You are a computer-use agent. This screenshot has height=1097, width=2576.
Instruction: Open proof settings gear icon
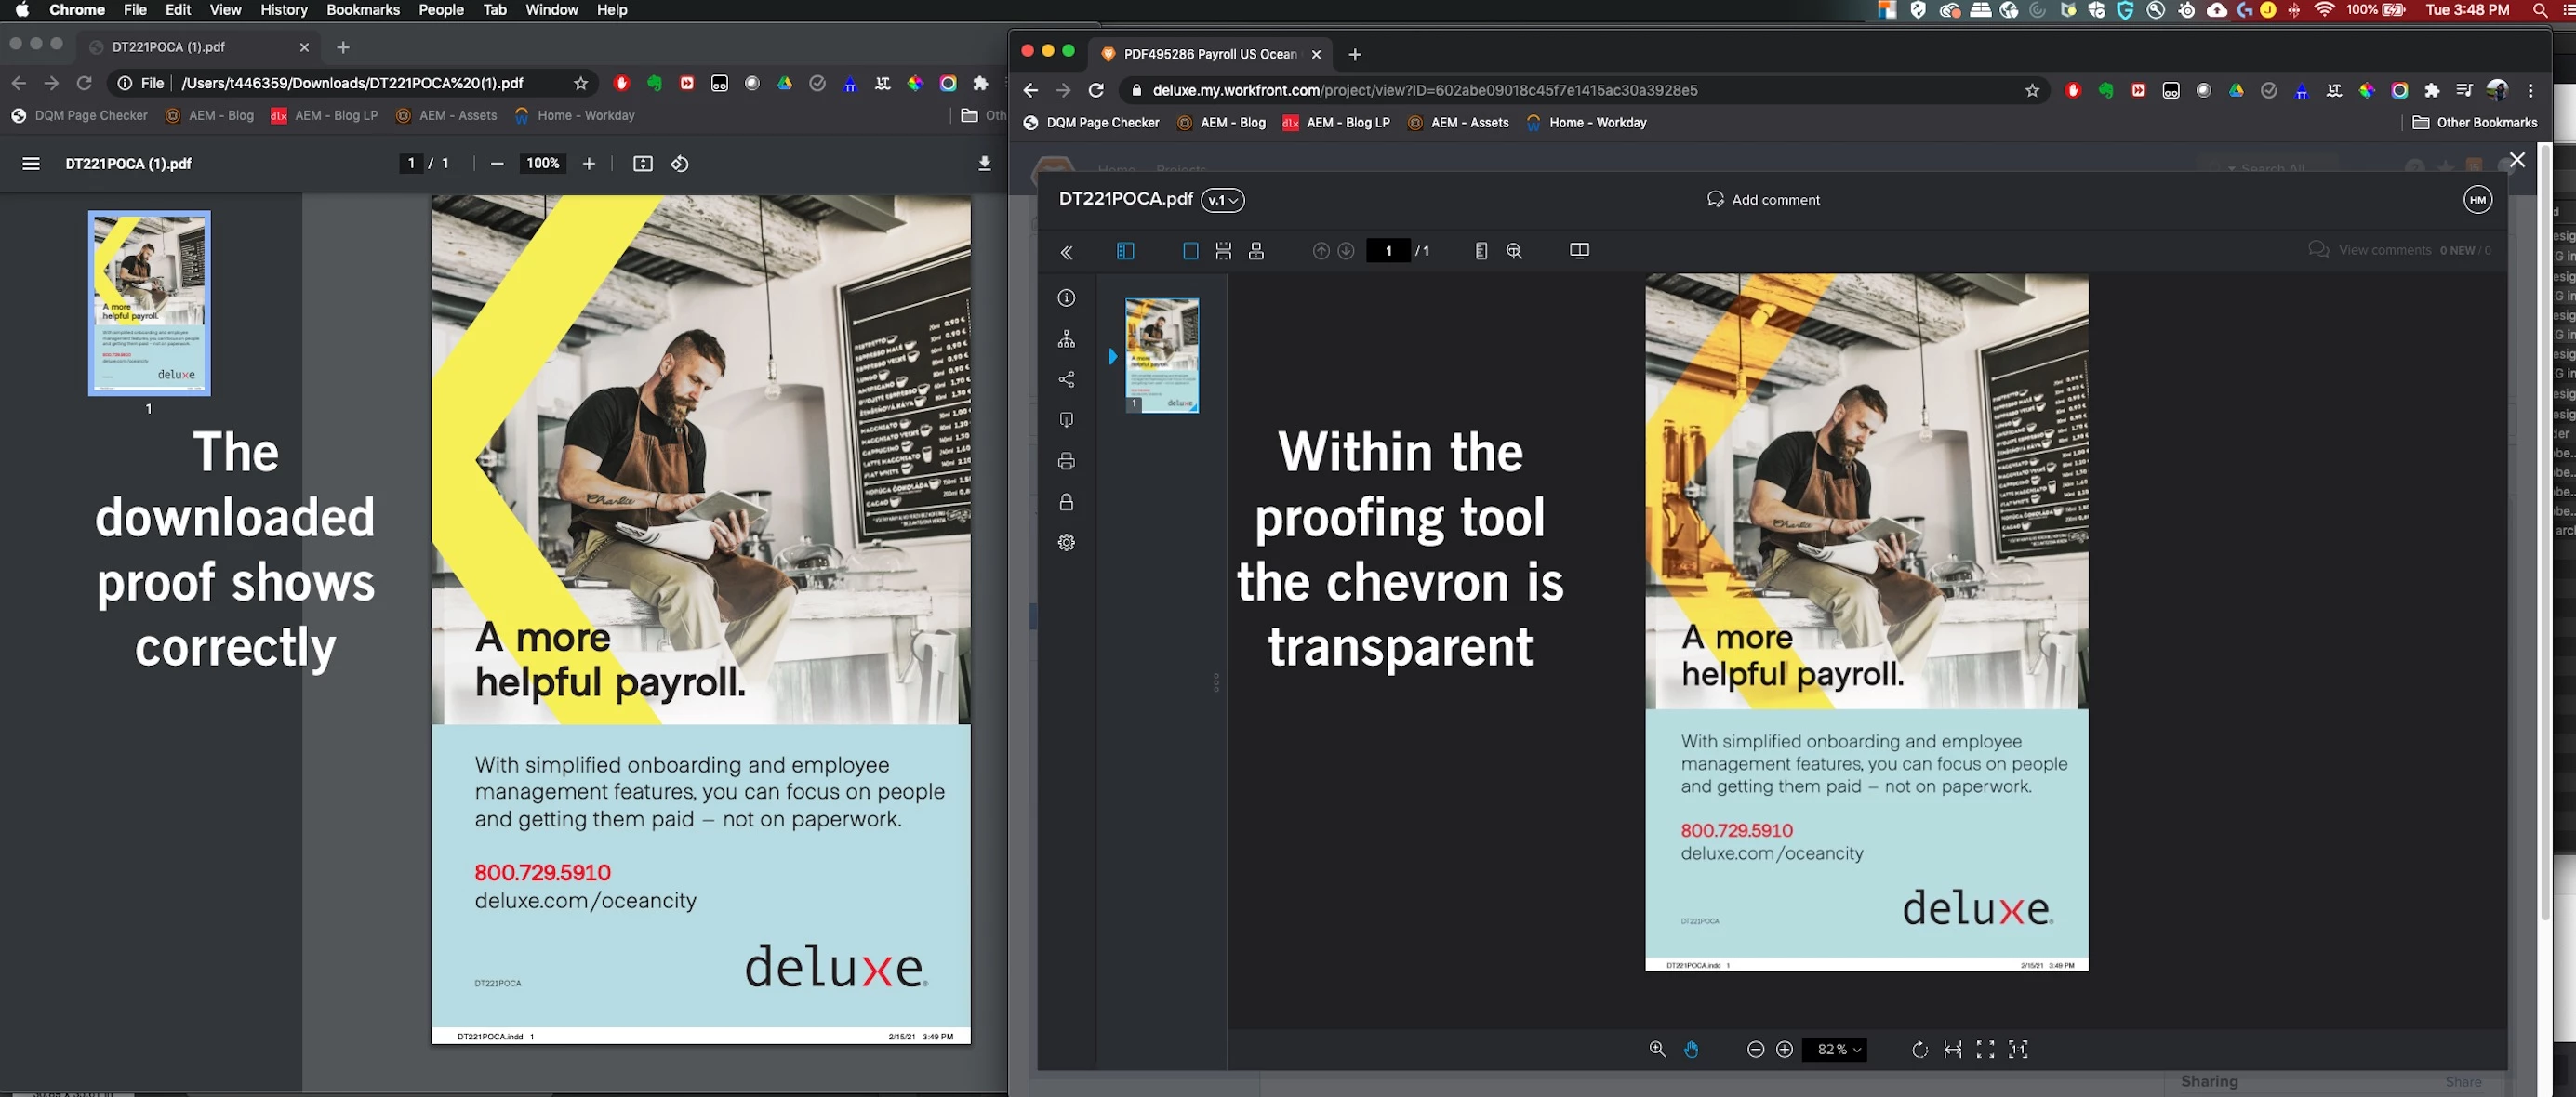coord(1066,542)
